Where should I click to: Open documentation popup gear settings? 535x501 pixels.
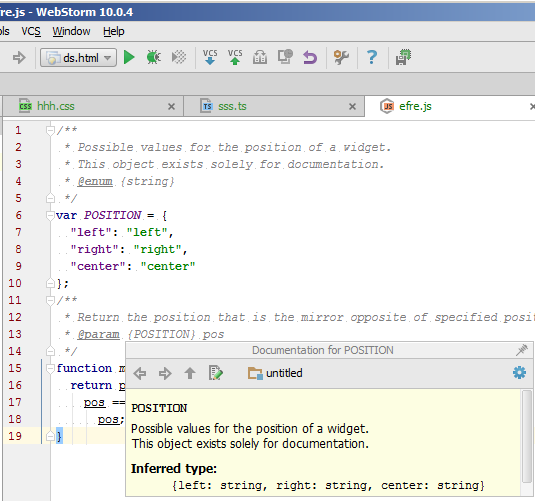(519, 373)
